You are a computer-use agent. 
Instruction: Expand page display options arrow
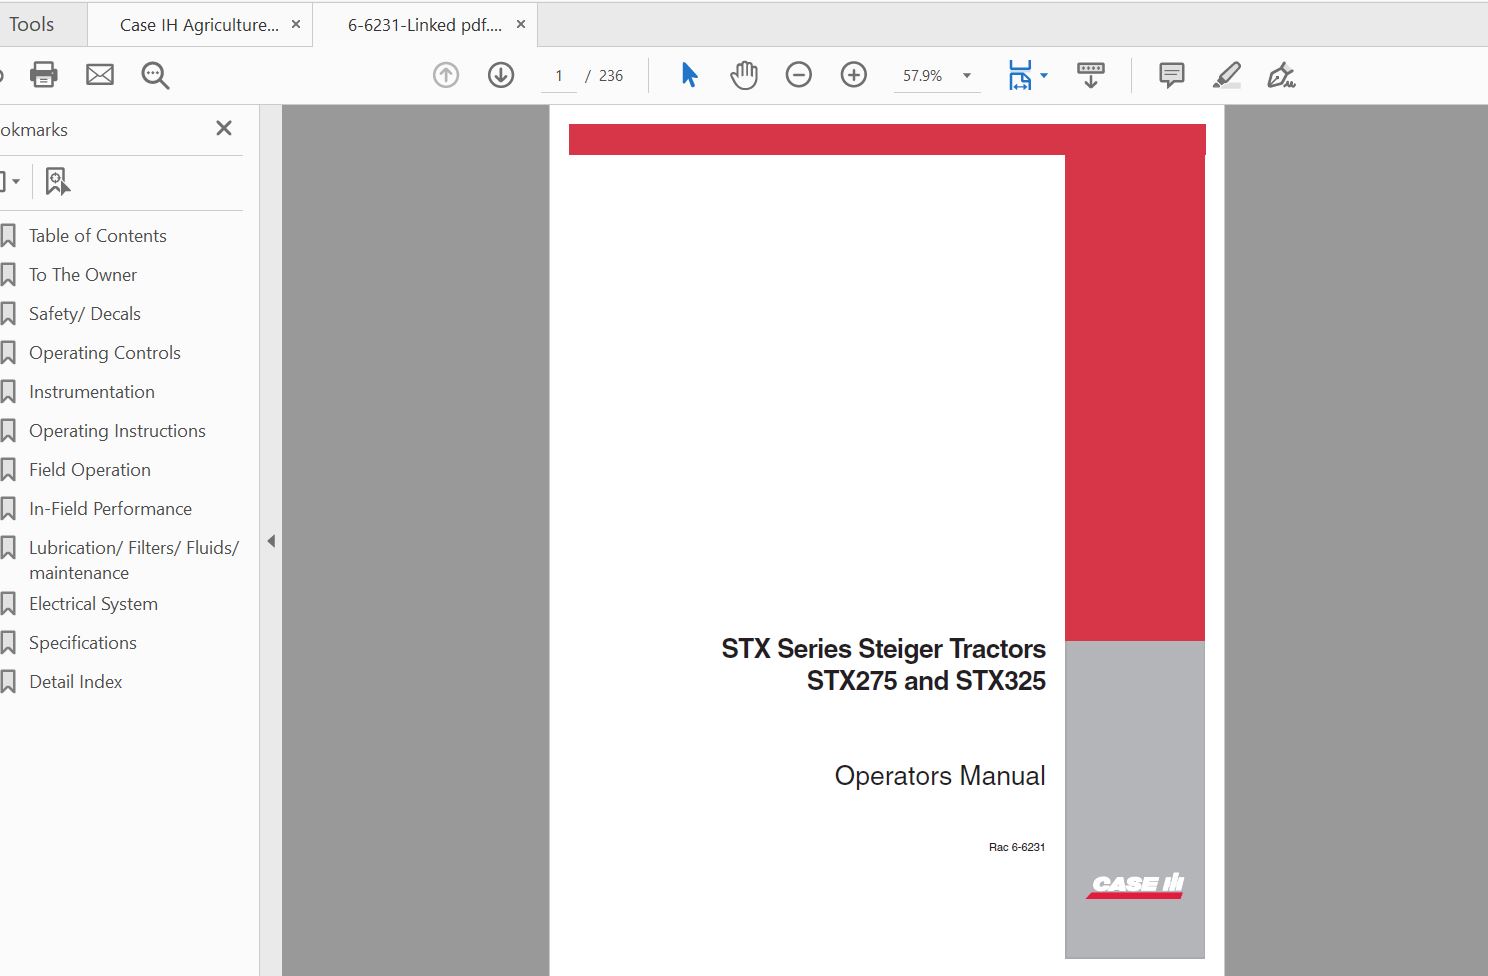point(1044,75)
